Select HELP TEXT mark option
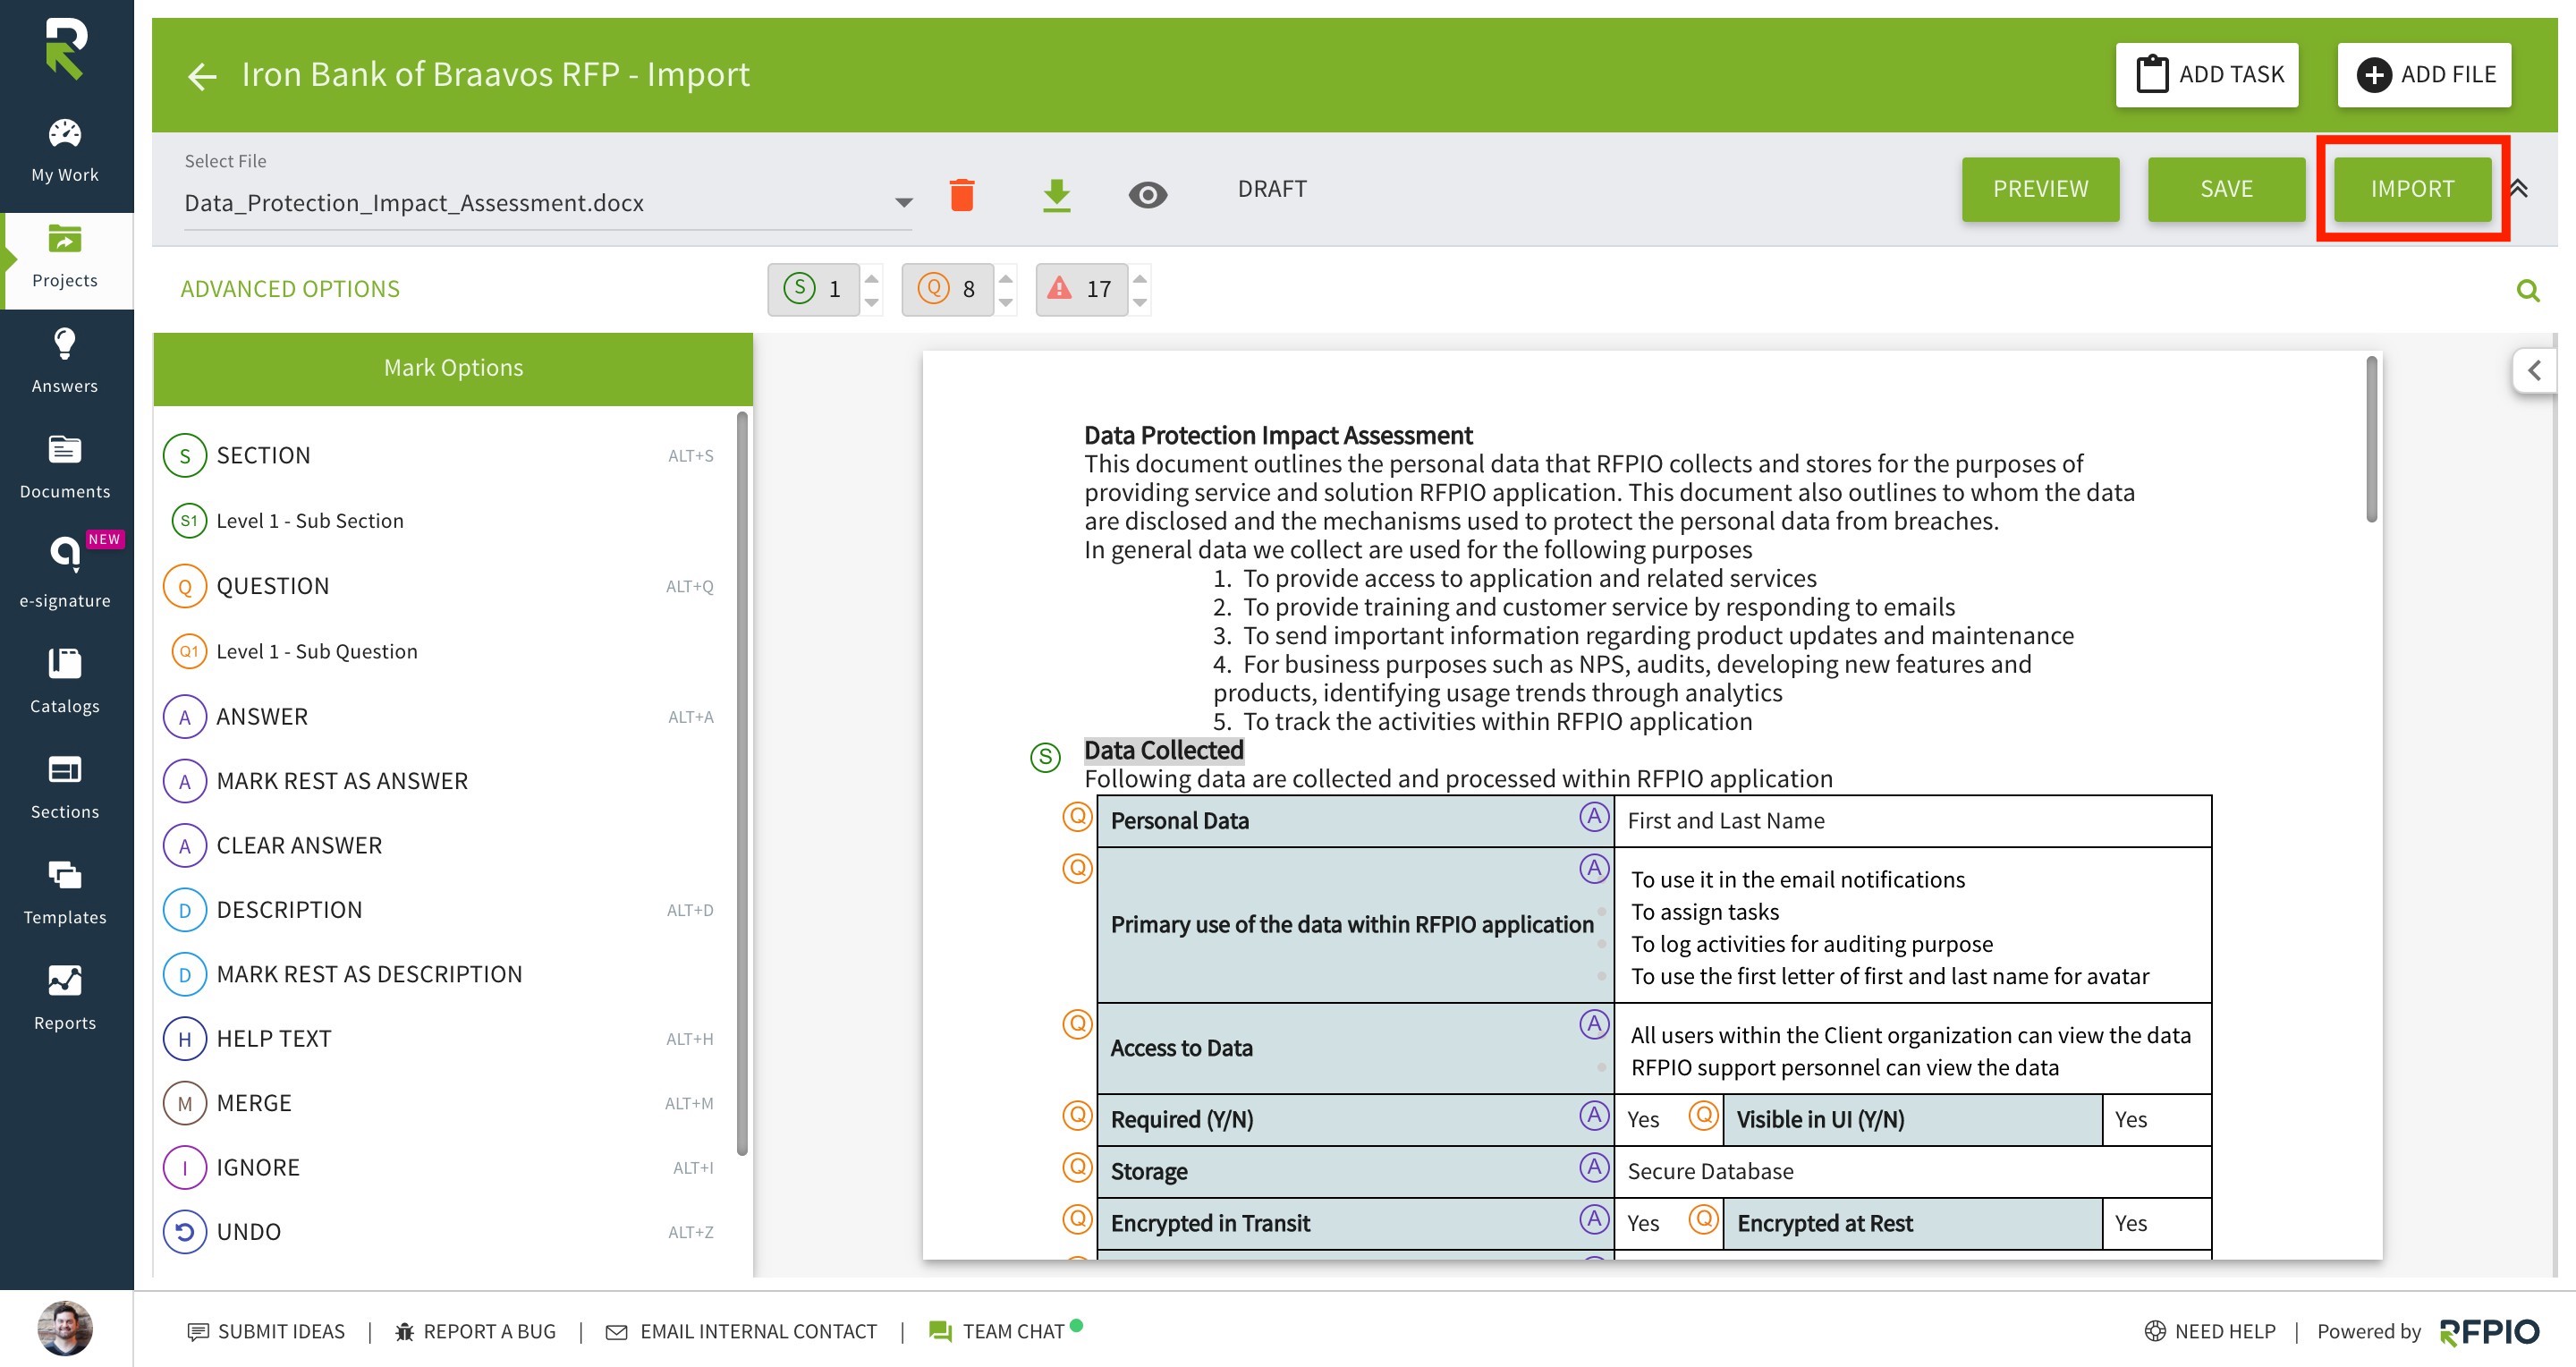This screenshot has height=1367, width=2576. 440,1039
